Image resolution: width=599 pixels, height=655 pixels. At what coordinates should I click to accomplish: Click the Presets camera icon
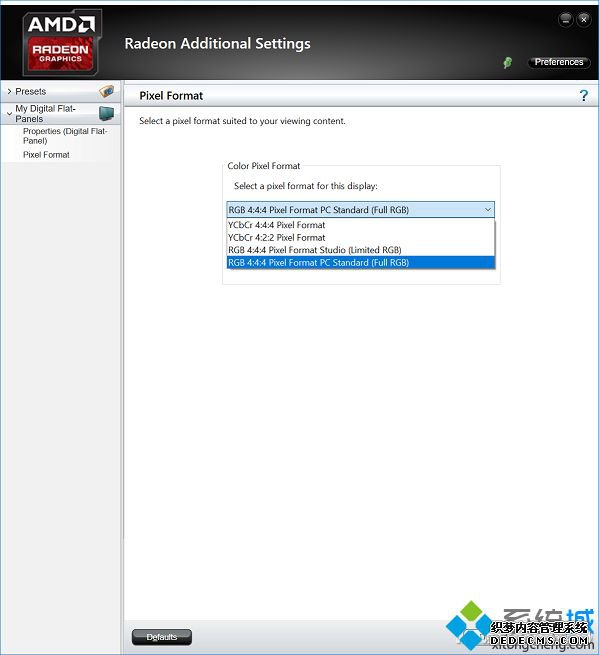point(107,91)
